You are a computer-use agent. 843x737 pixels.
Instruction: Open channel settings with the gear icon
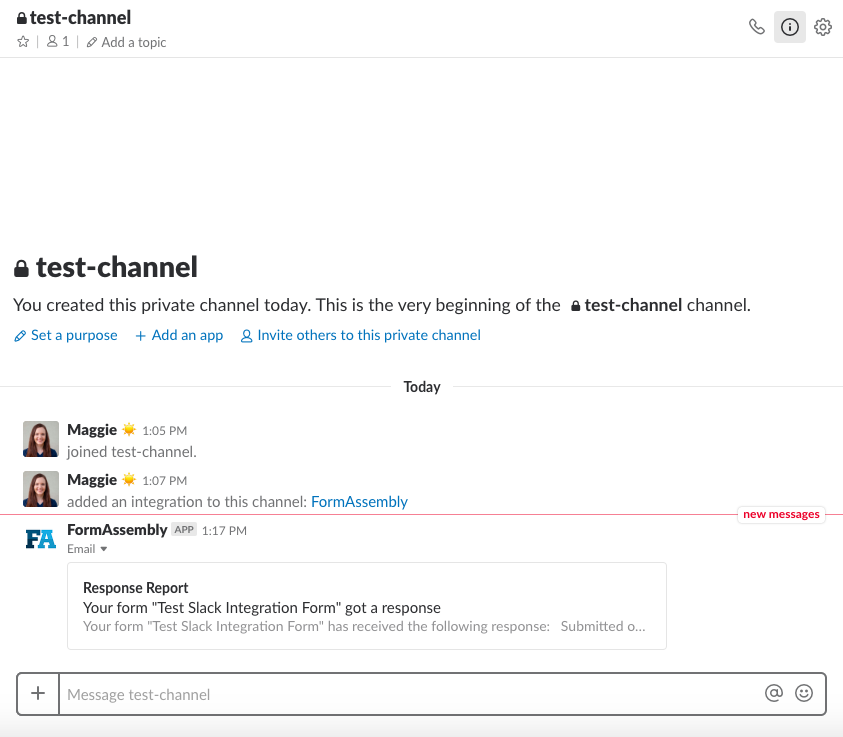[x=823, y=27]
